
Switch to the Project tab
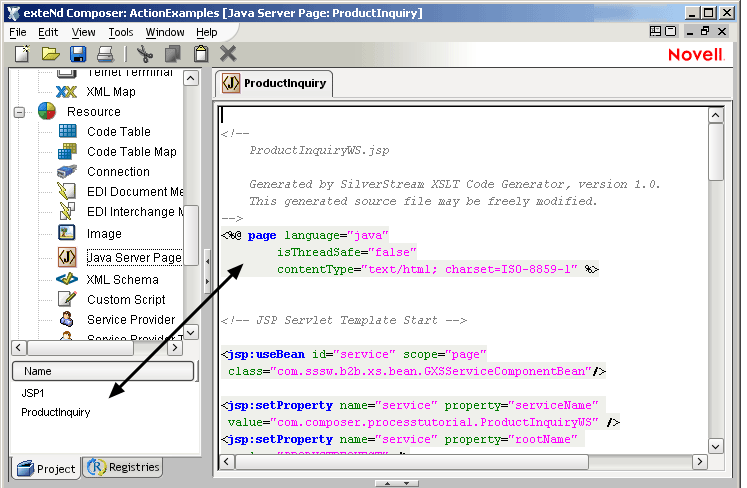(x=46, y=468)
